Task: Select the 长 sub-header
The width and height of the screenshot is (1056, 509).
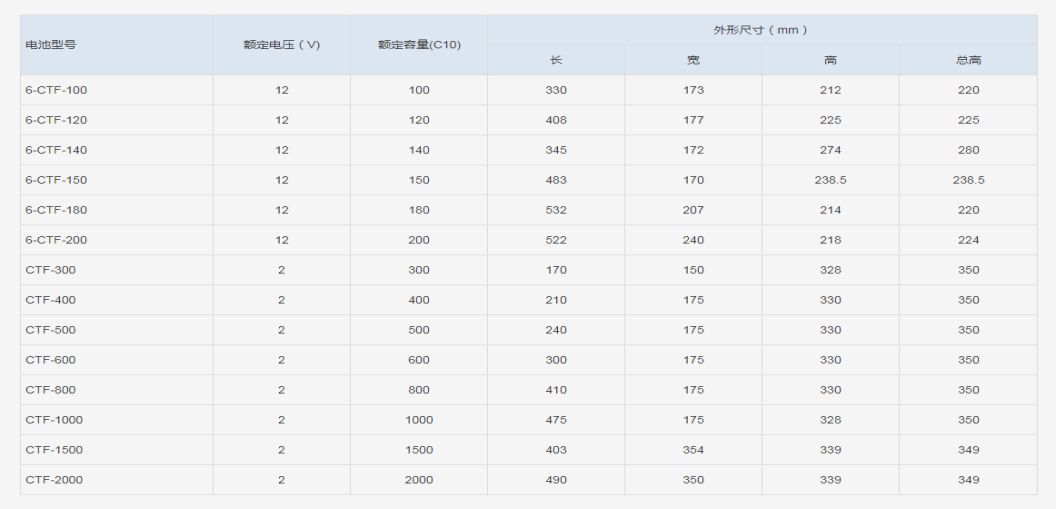Action: (x=556, y=60)
